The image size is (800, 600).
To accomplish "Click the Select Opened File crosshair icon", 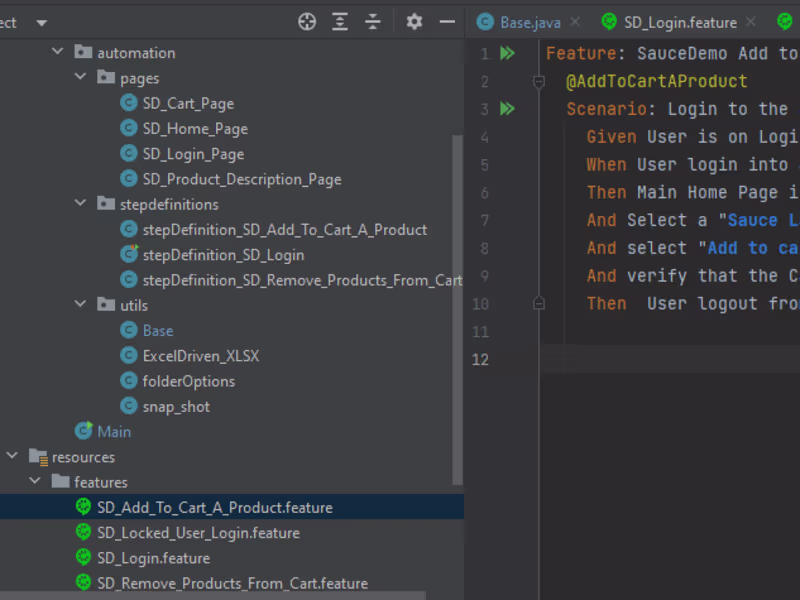I will click(x=307, y=22).
